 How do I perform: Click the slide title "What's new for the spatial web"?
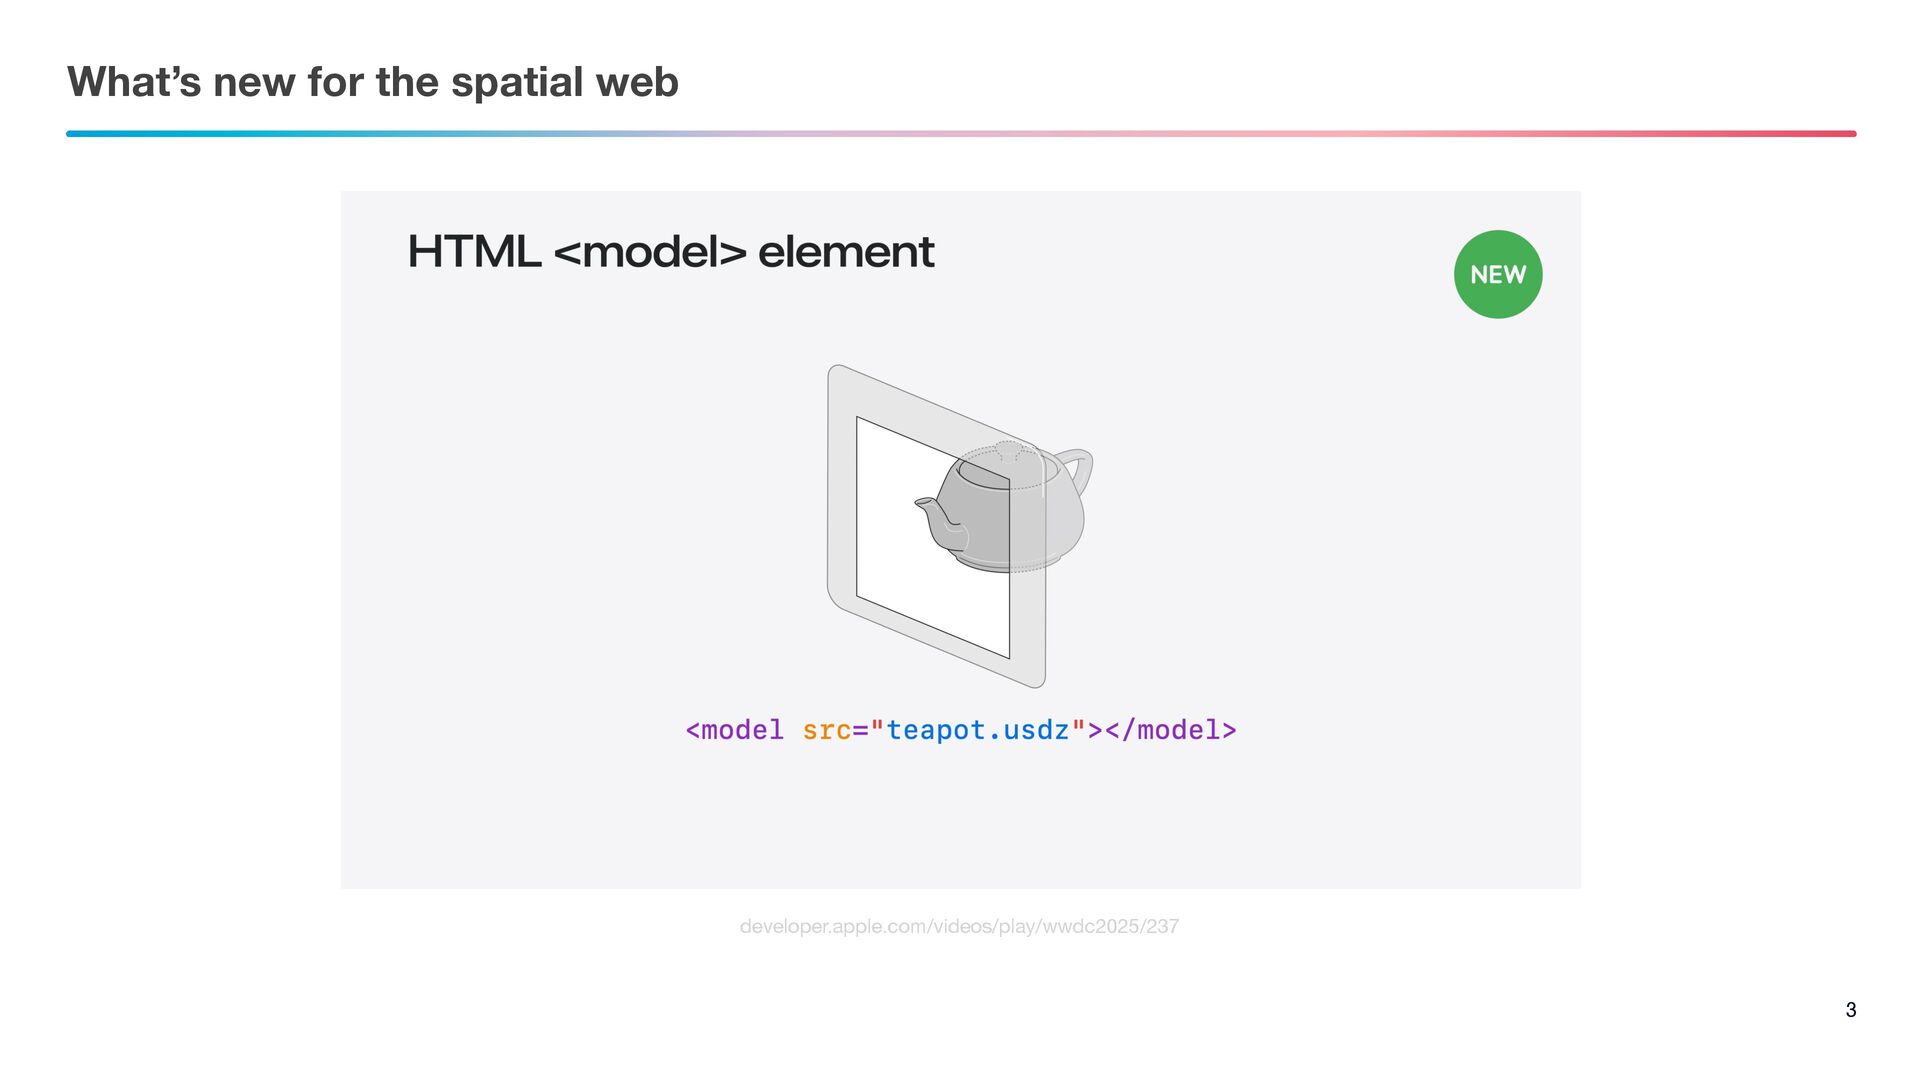pyautogui.click(x=372, y=82)
